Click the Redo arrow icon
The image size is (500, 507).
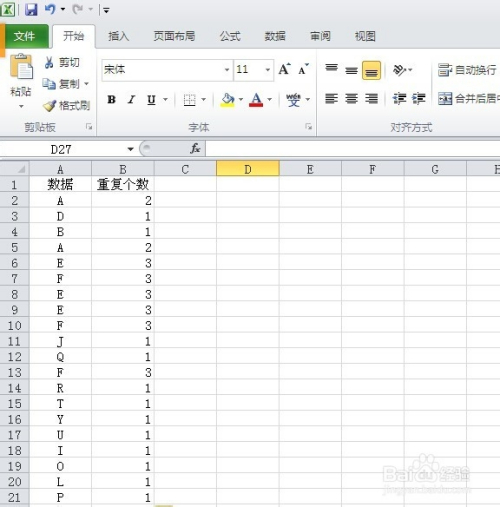coord(78,9)
